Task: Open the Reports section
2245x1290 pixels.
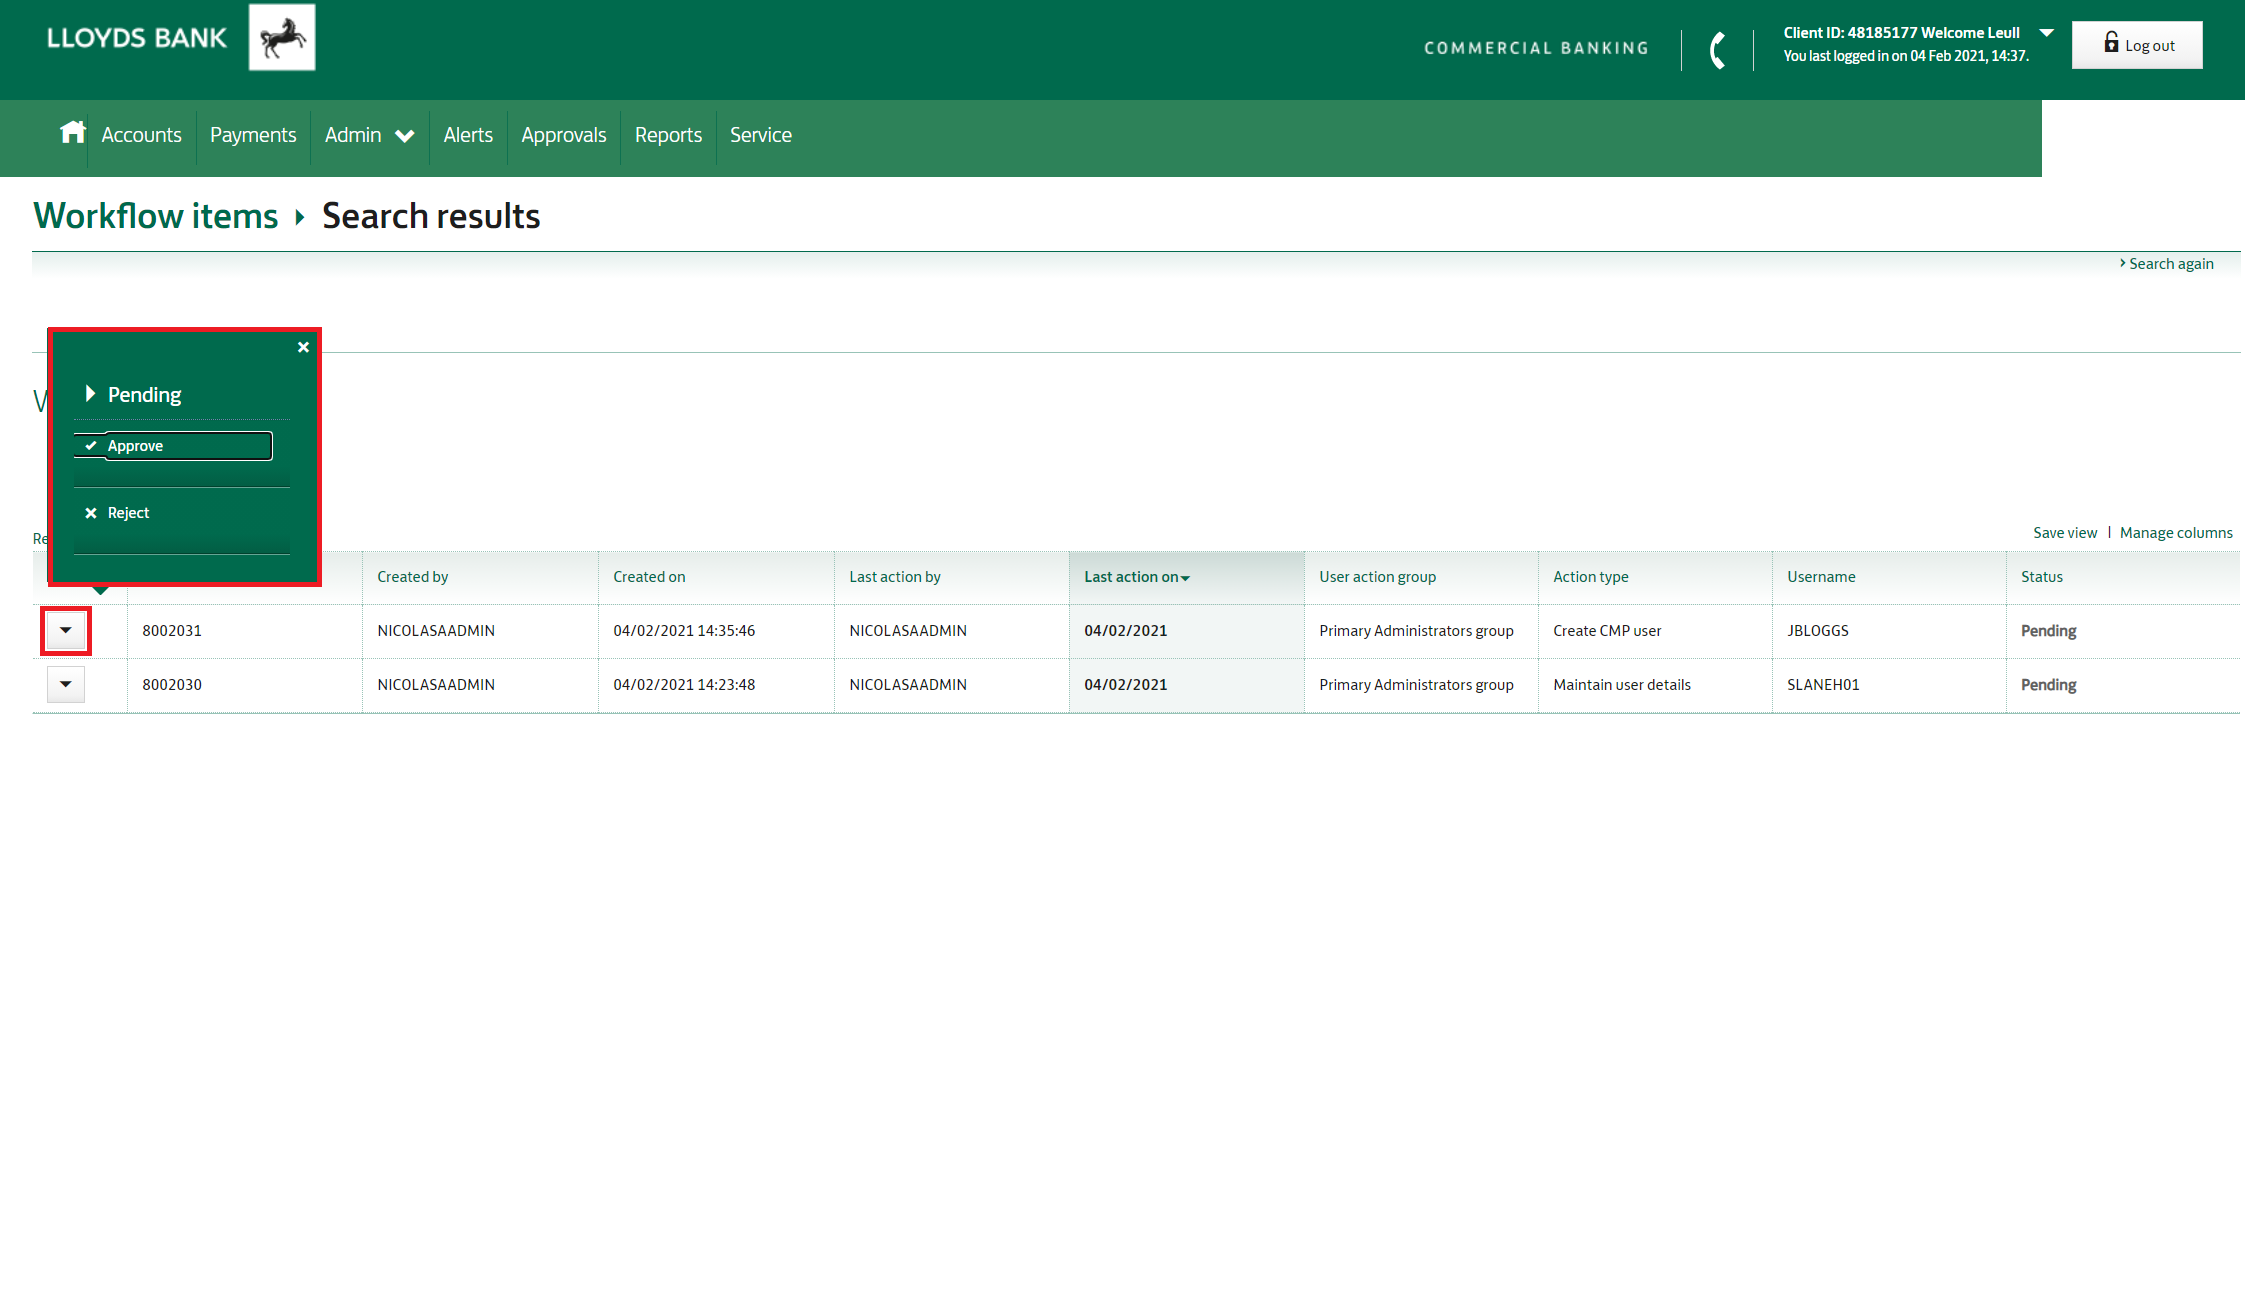Action: tap(668, 135)
